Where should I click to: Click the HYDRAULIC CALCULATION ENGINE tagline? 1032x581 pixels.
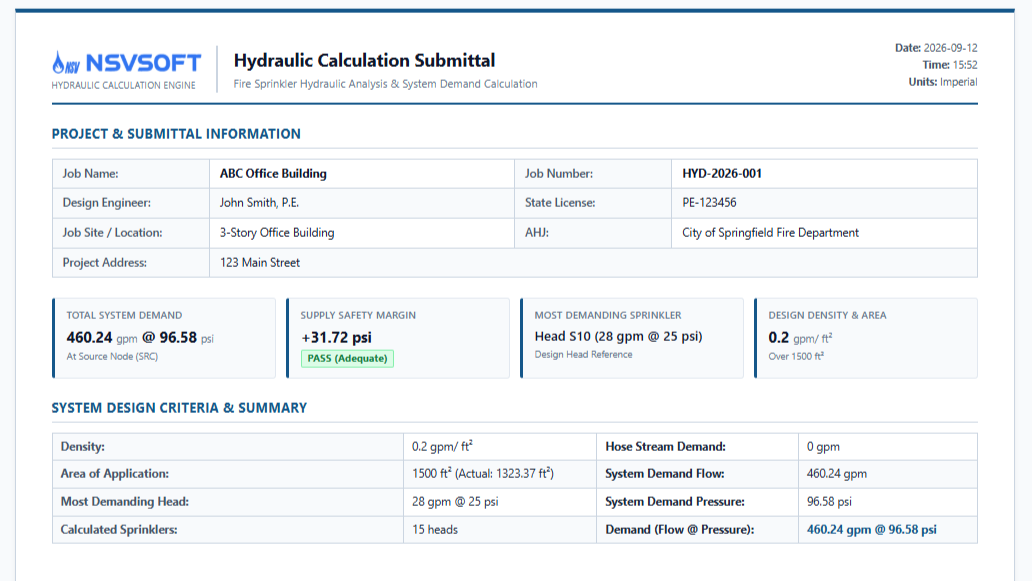click(123, 85)
